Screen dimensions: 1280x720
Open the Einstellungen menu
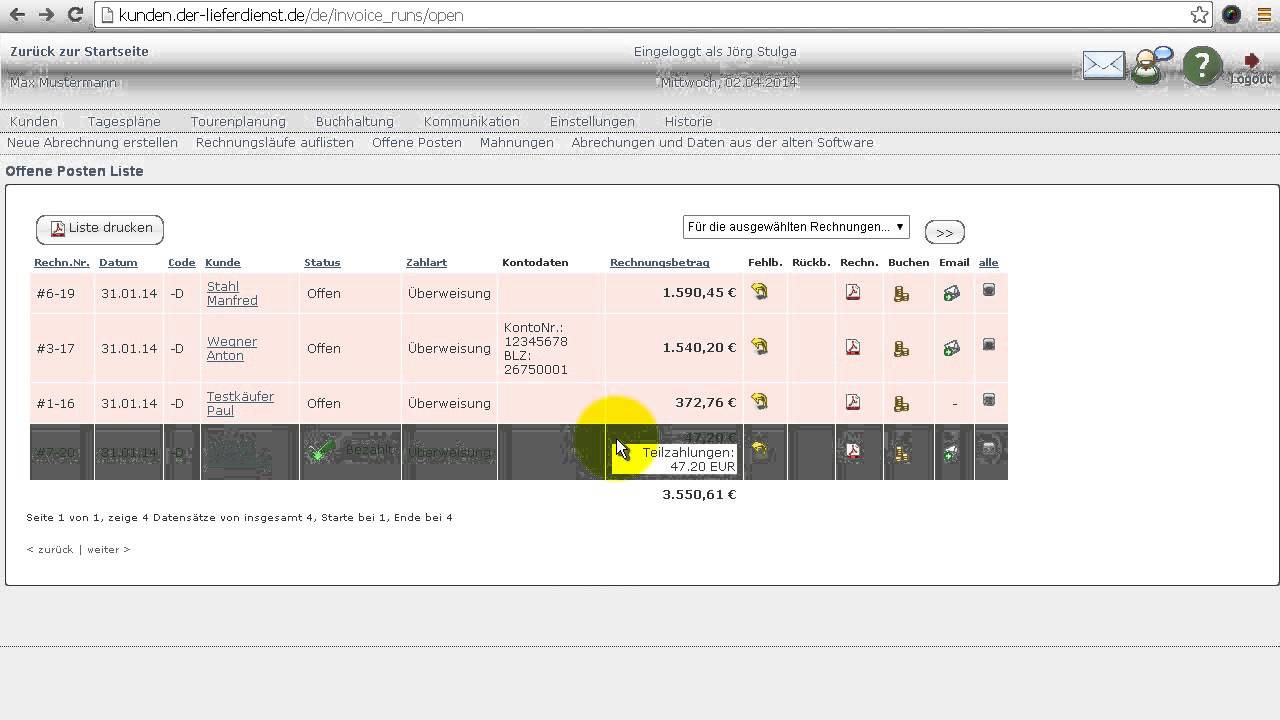pyautogui.click(x=592, y=121)
